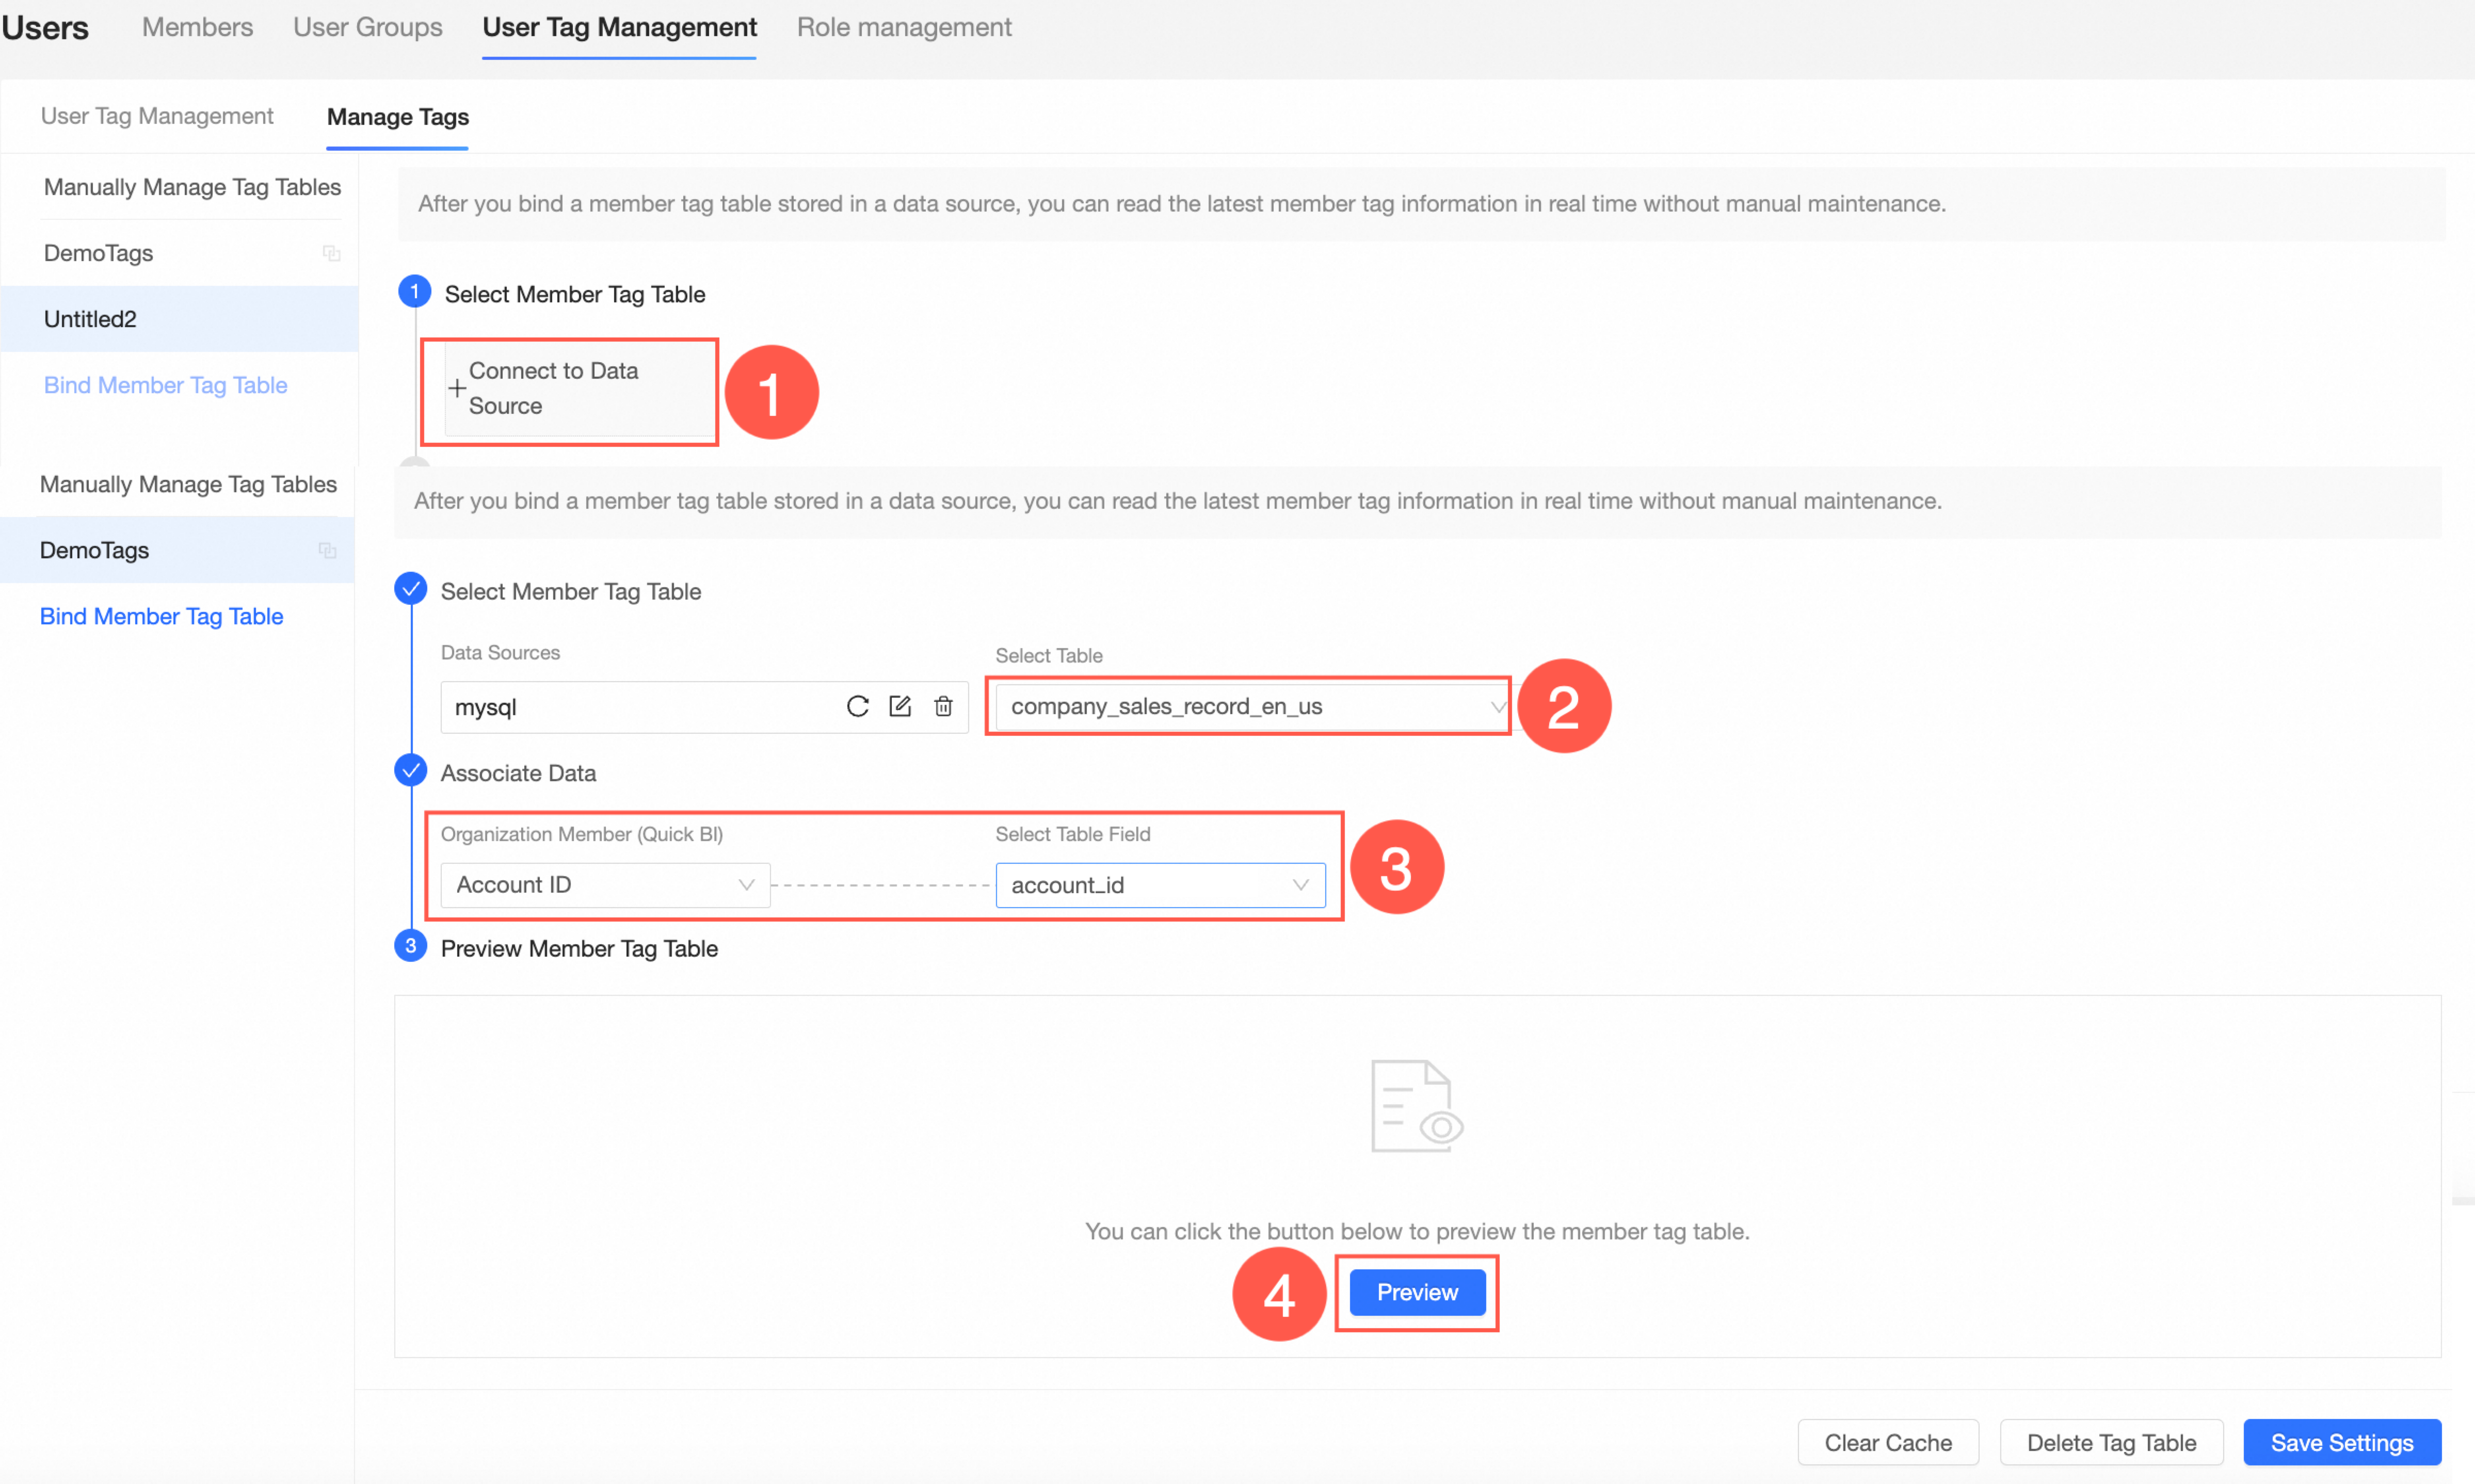Click the plus icon in Connect to Data Source
This screenshot has width=2475, height=1484.
pos(457,388)
